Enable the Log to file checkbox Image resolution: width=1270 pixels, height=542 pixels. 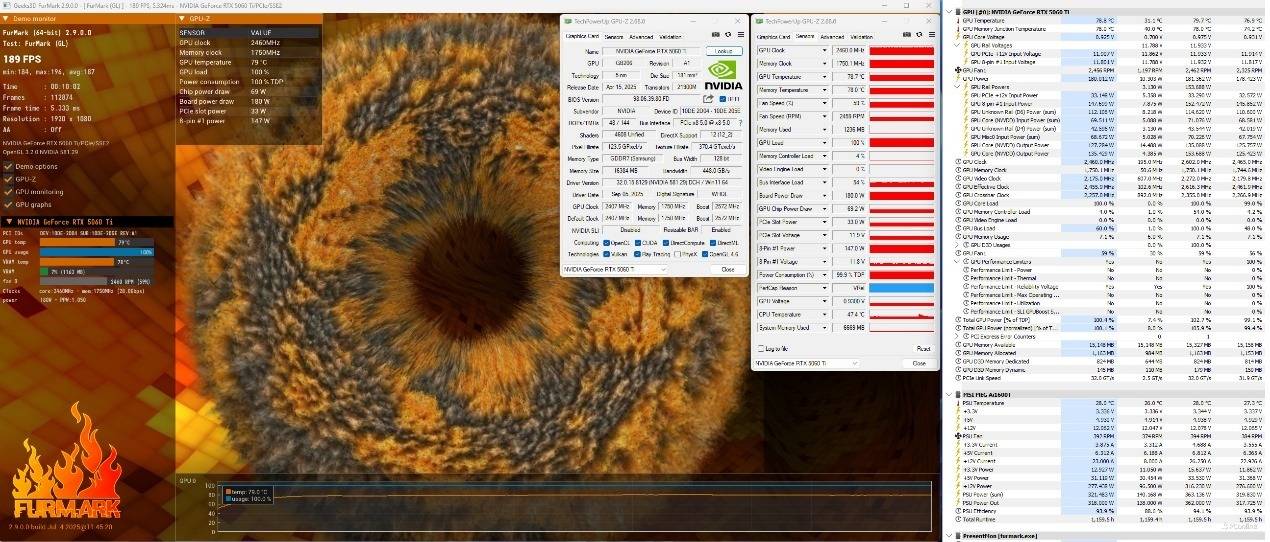tap(761, 348)
